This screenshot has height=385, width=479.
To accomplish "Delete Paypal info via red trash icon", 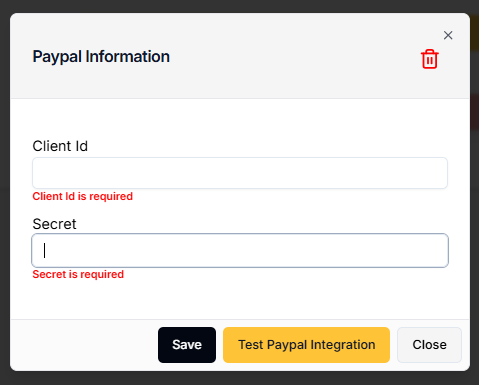I will coord(429,59).
